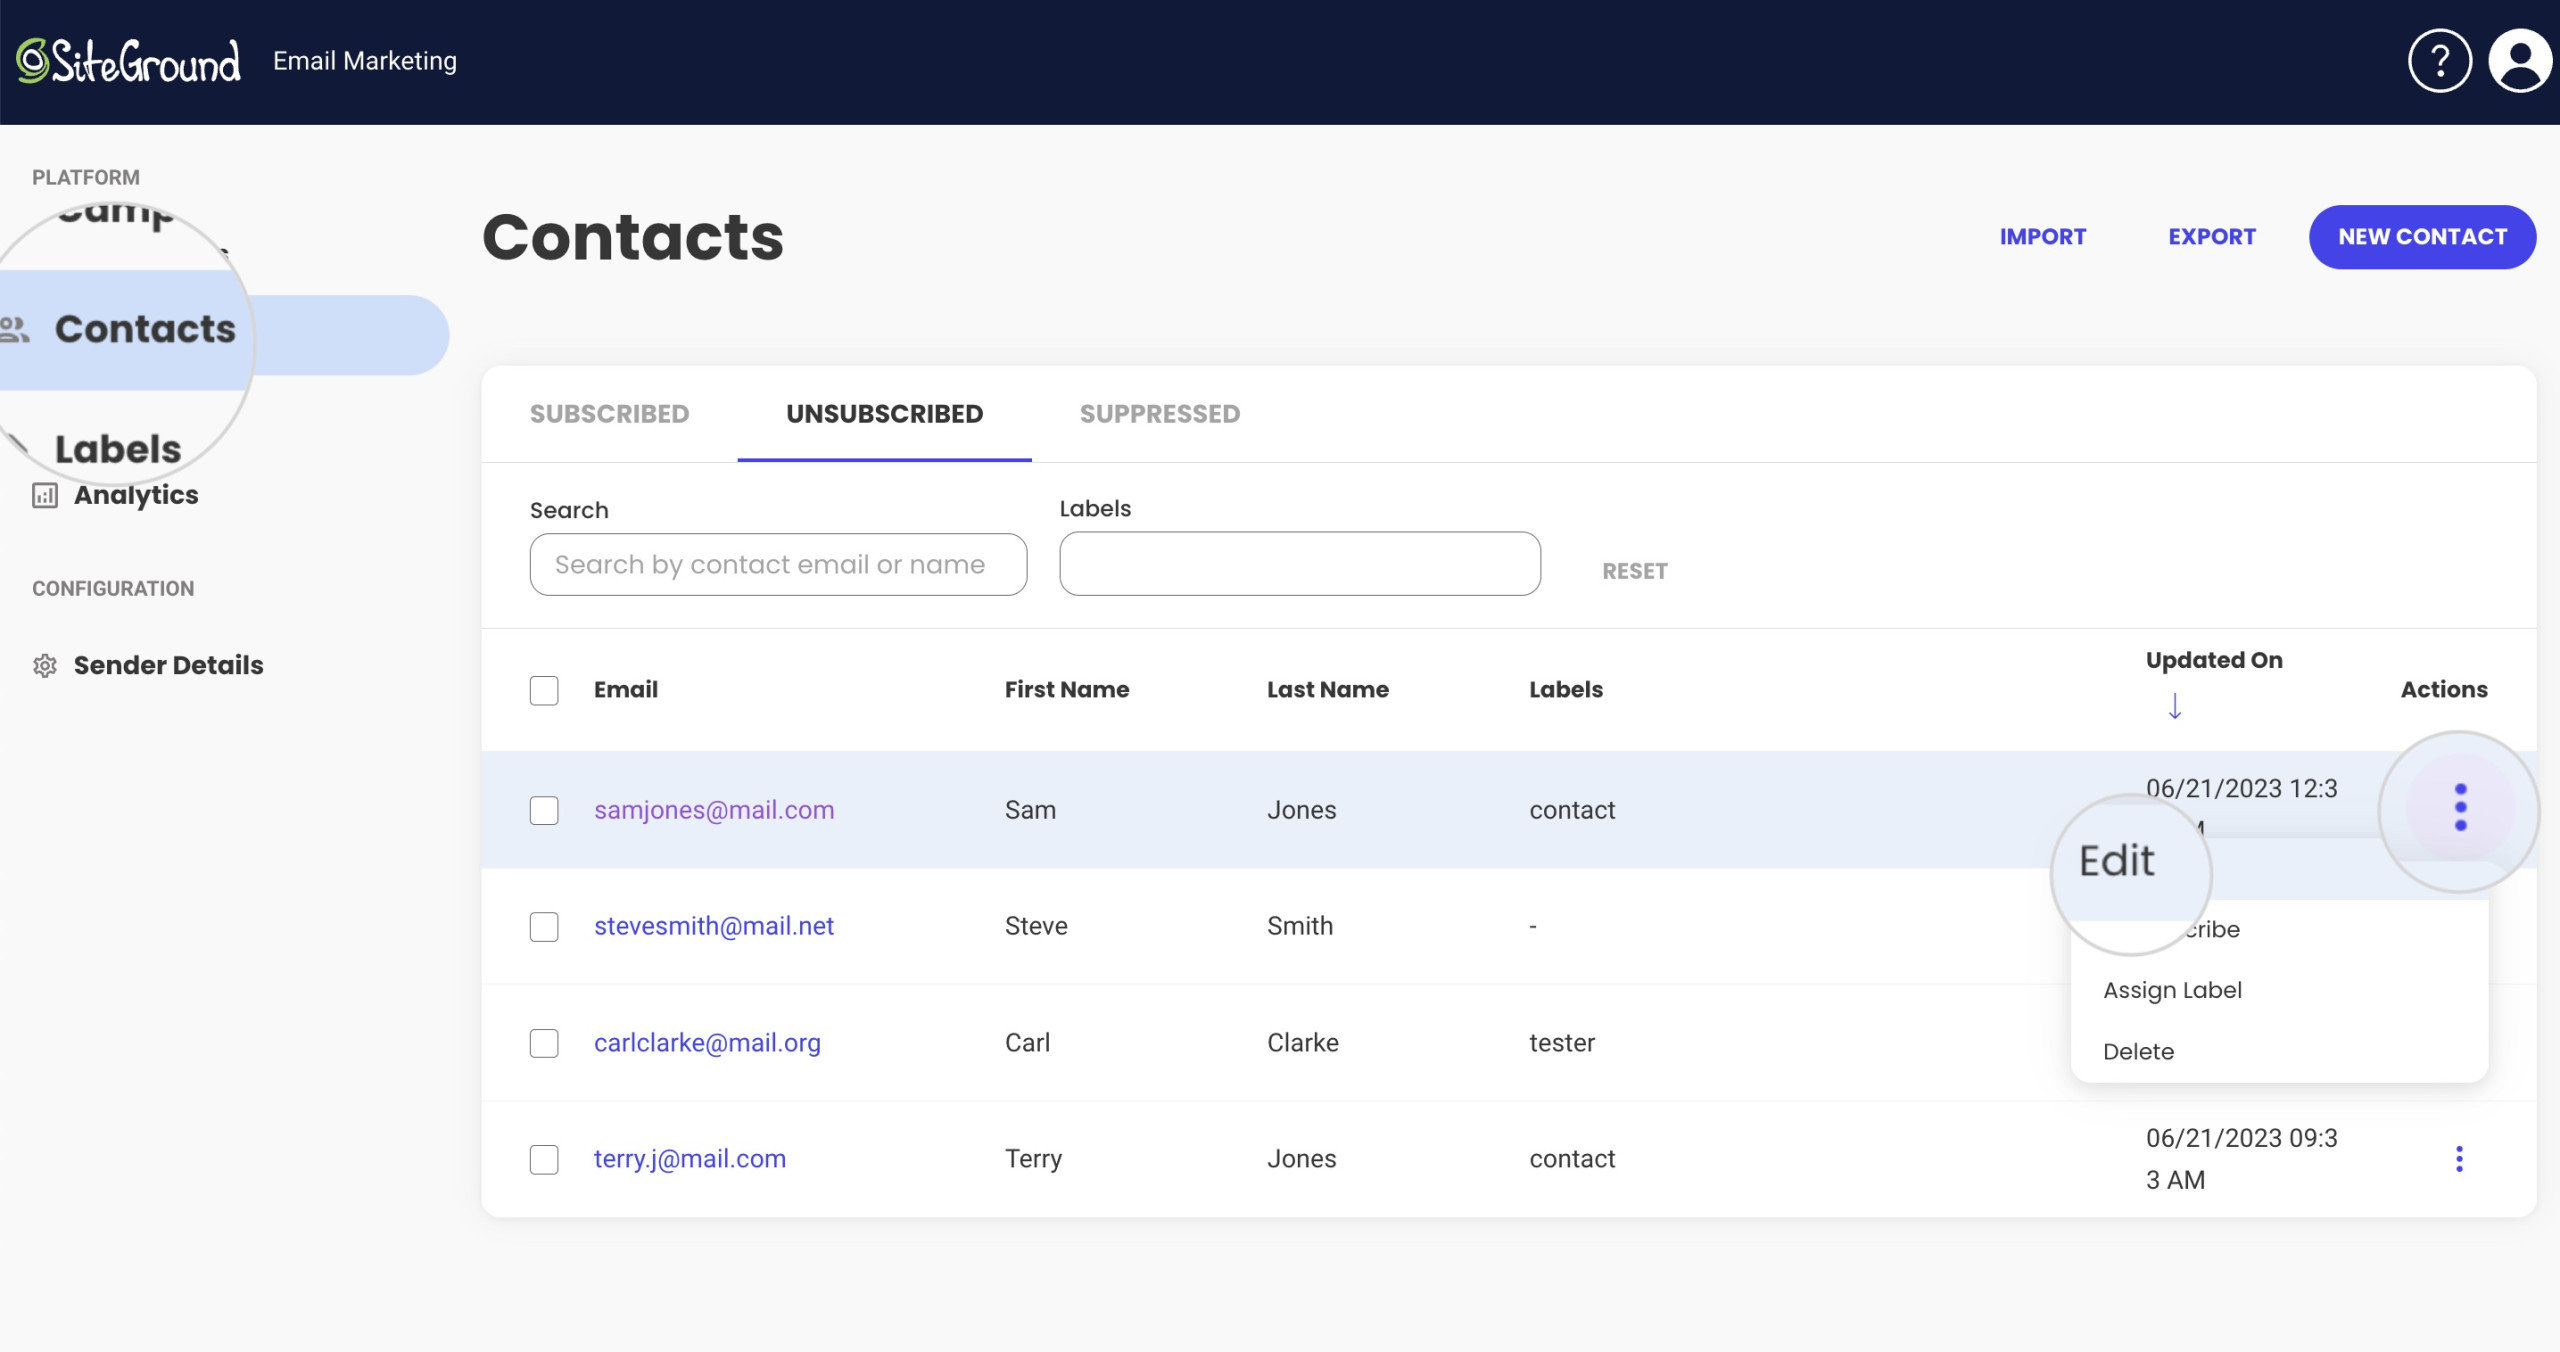
Task: Select the master select-all checkbox
Action: click(x=543, y=689)
